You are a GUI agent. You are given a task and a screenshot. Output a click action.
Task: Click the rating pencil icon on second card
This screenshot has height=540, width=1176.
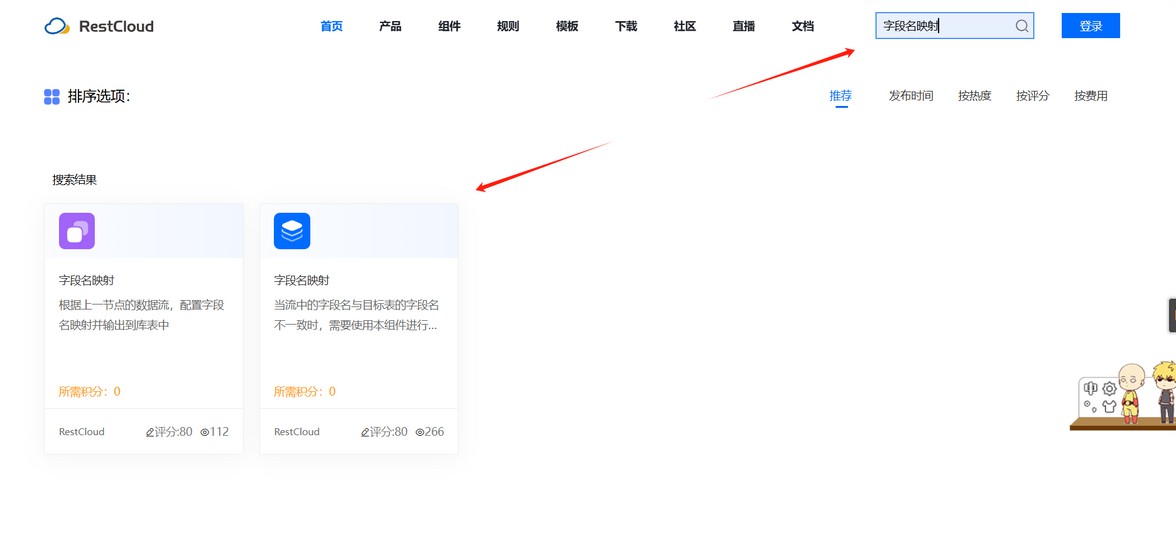pyautogui.click(x=365, y=432)
